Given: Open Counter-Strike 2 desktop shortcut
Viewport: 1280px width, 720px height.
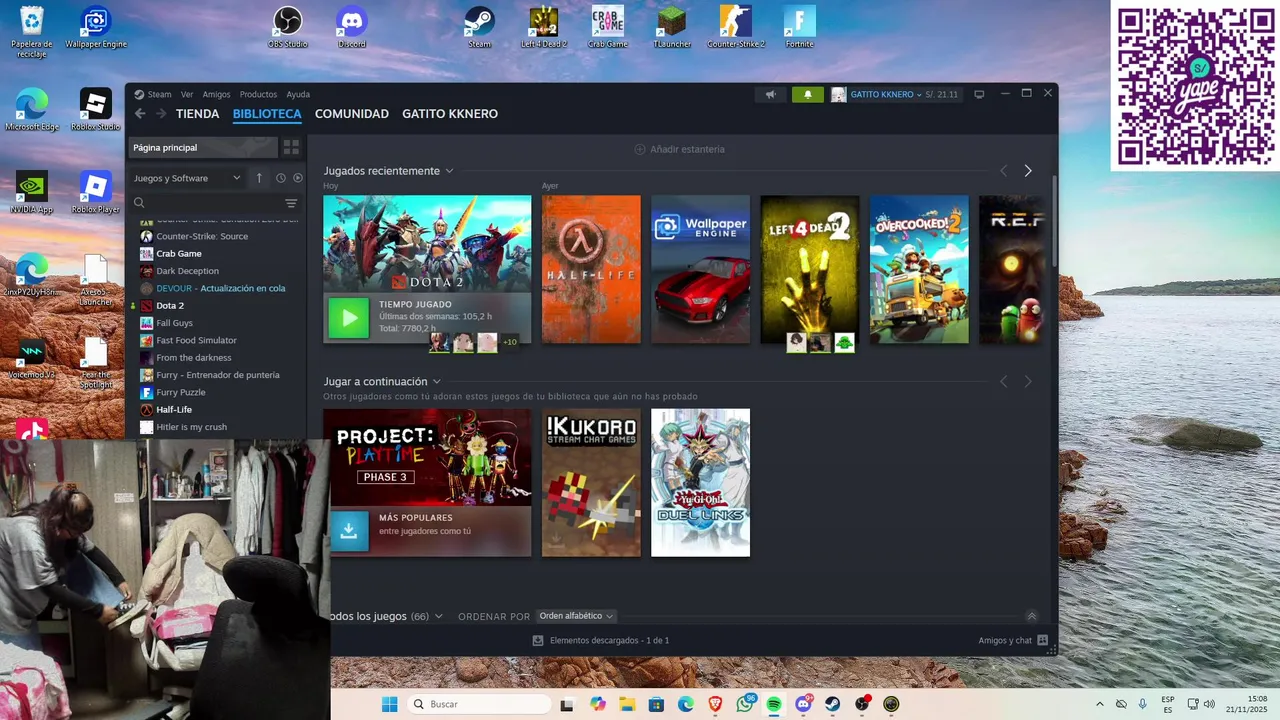Looking at the screenshot, I should coord(736,28).
